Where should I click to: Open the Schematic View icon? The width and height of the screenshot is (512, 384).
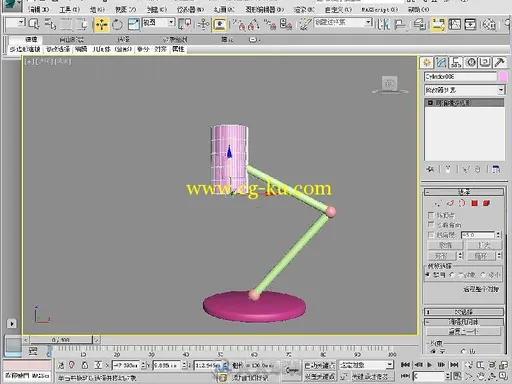pos(470,24)
